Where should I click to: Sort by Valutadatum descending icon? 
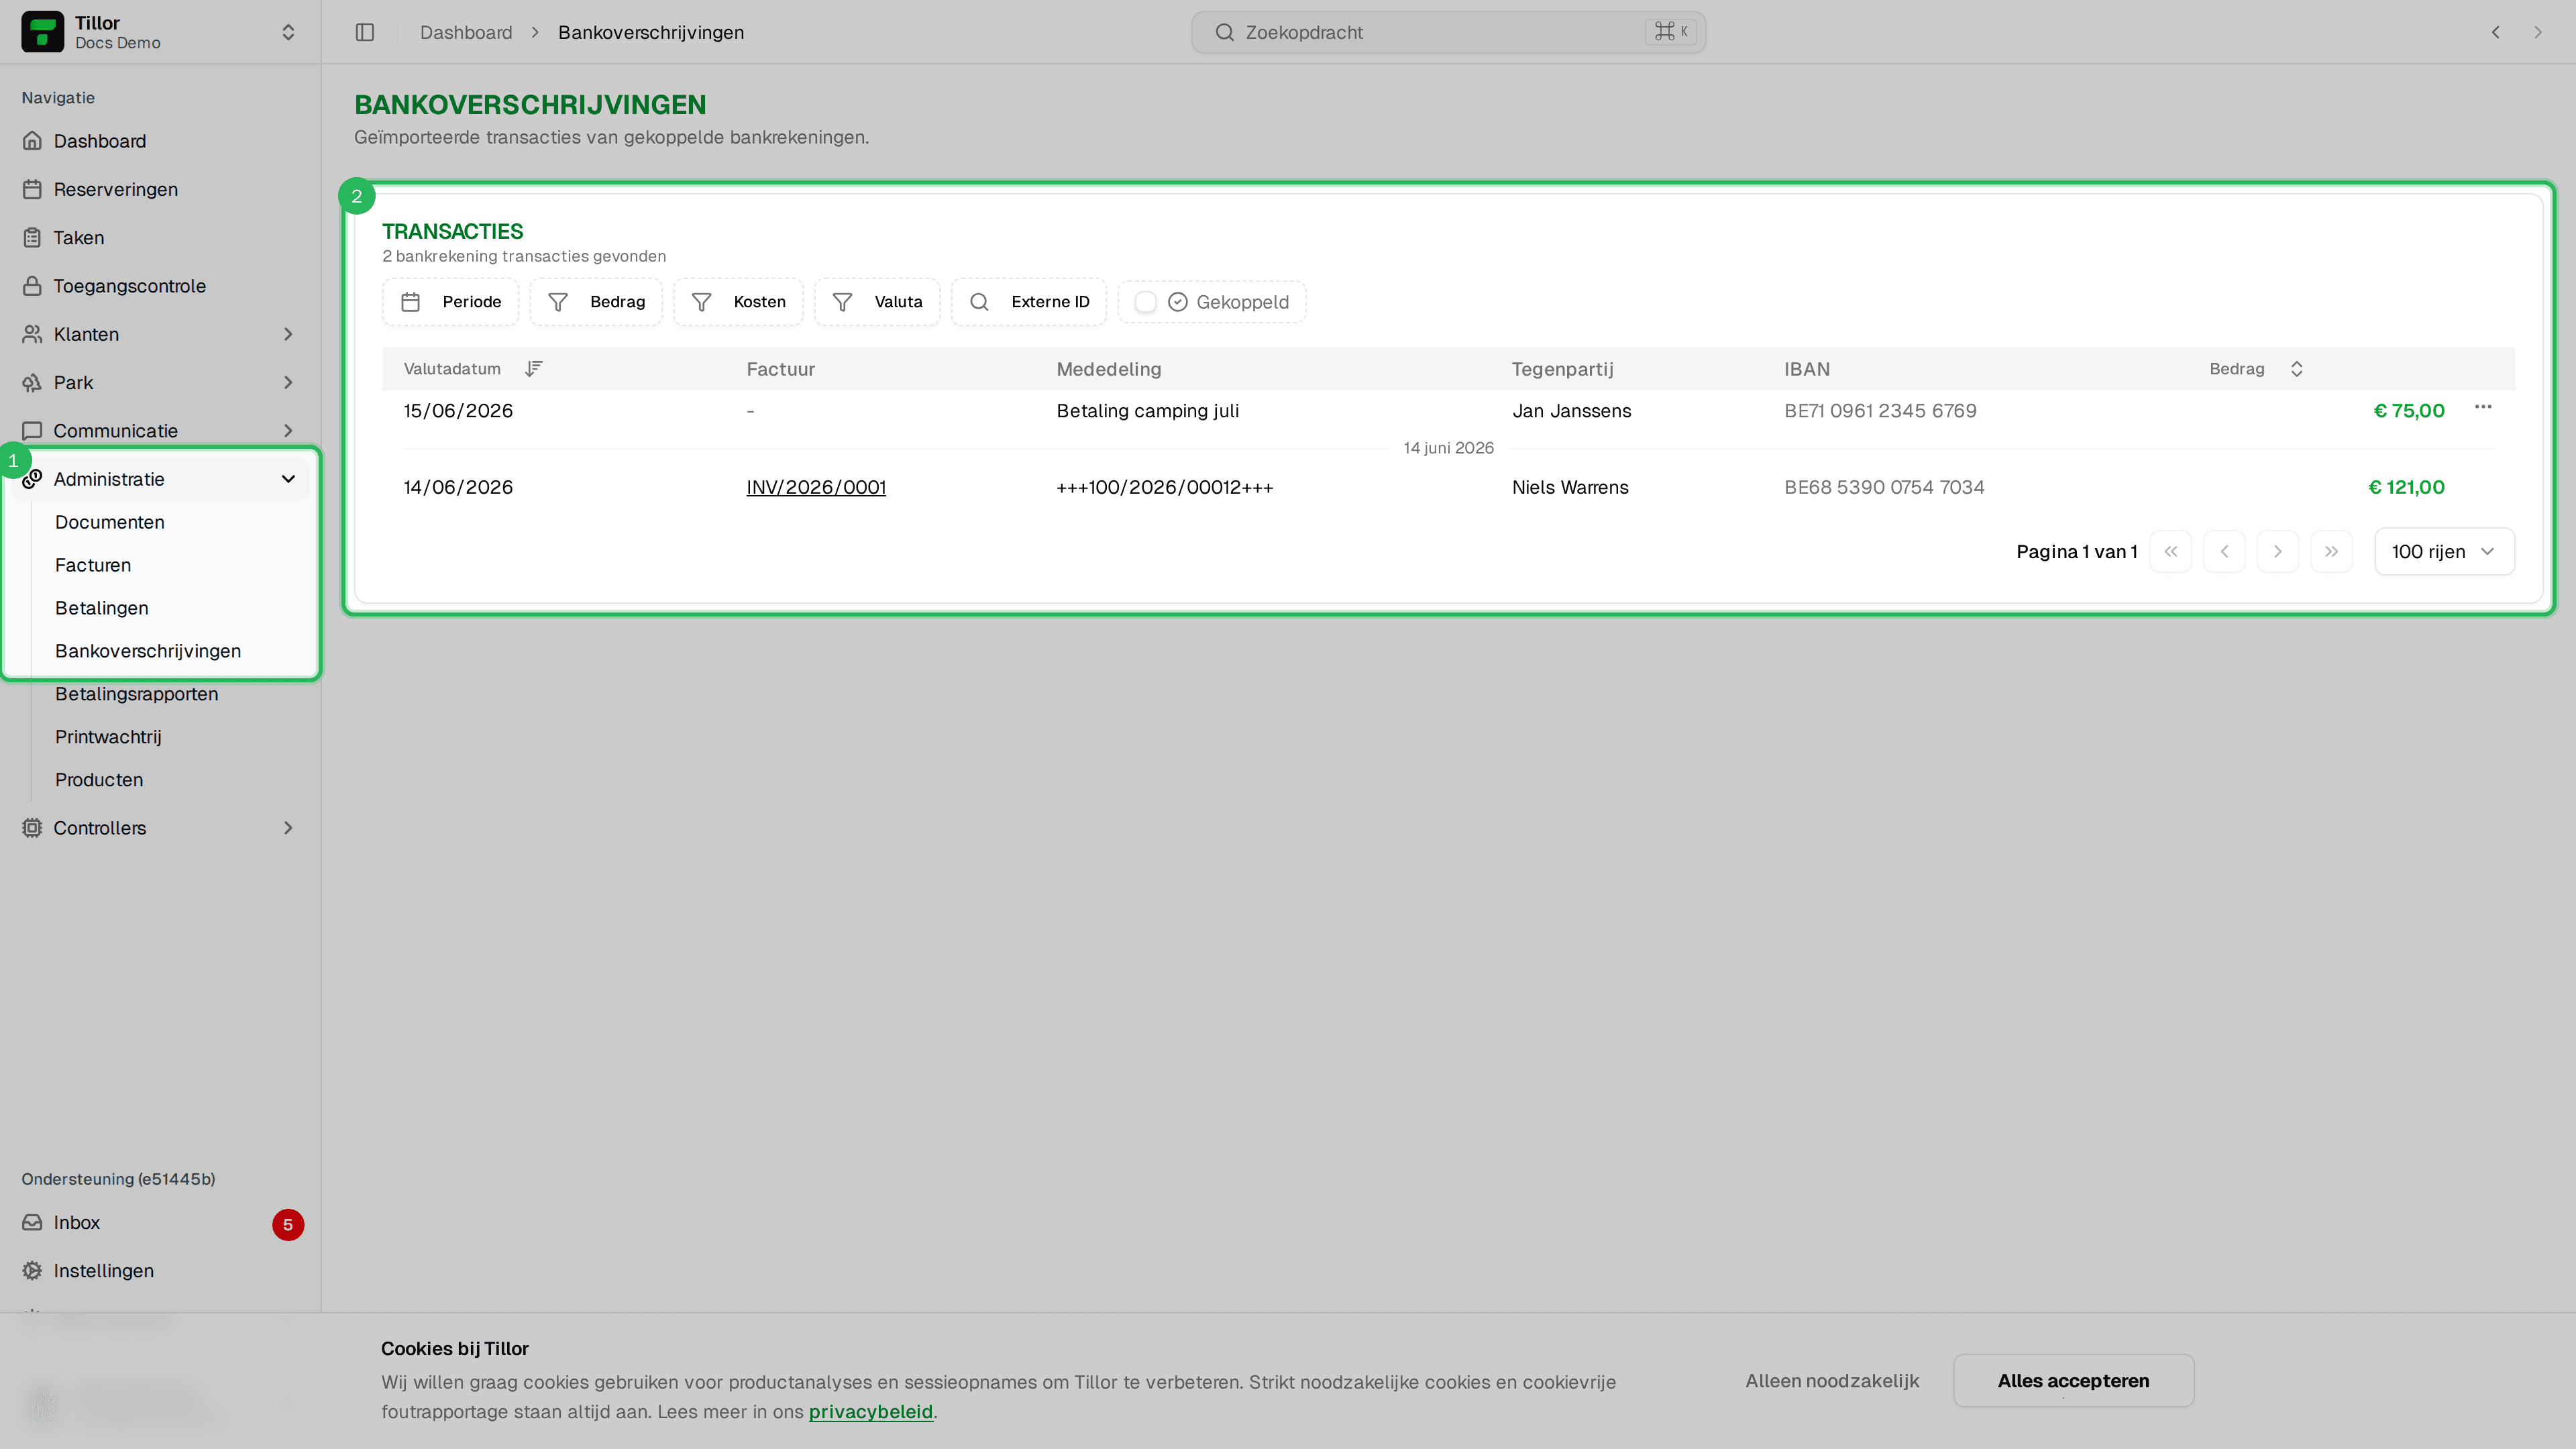[534, 369]
